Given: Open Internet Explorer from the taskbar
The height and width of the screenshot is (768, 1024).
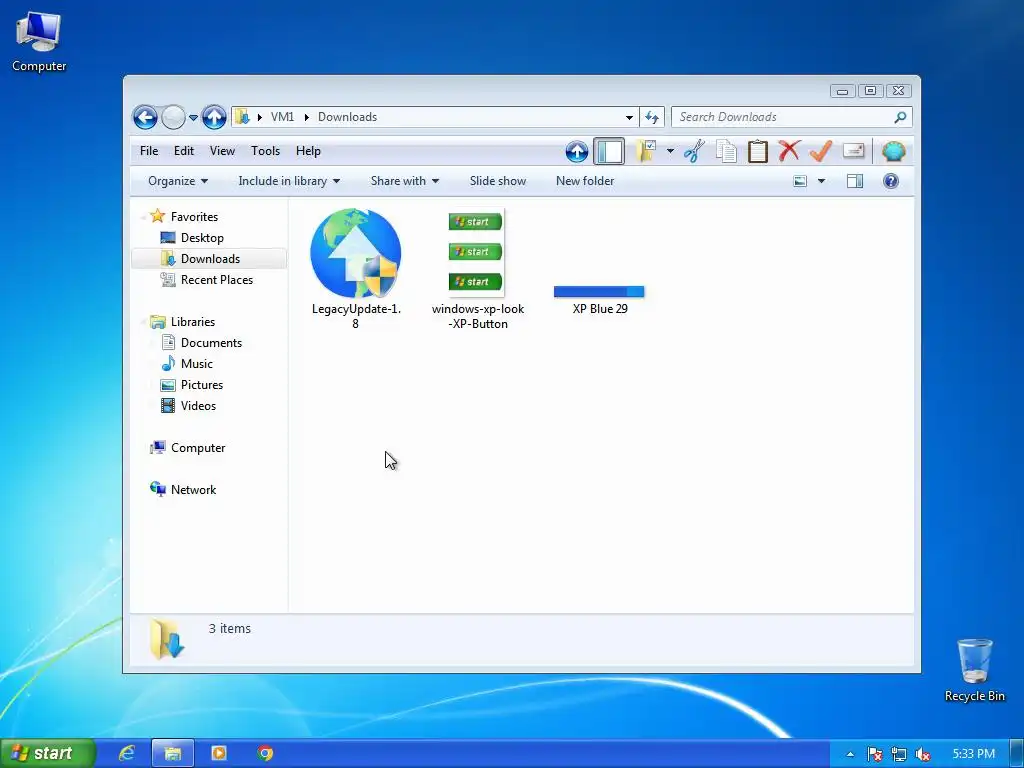Looking at the screenshot, I should (x=126, y=753).
